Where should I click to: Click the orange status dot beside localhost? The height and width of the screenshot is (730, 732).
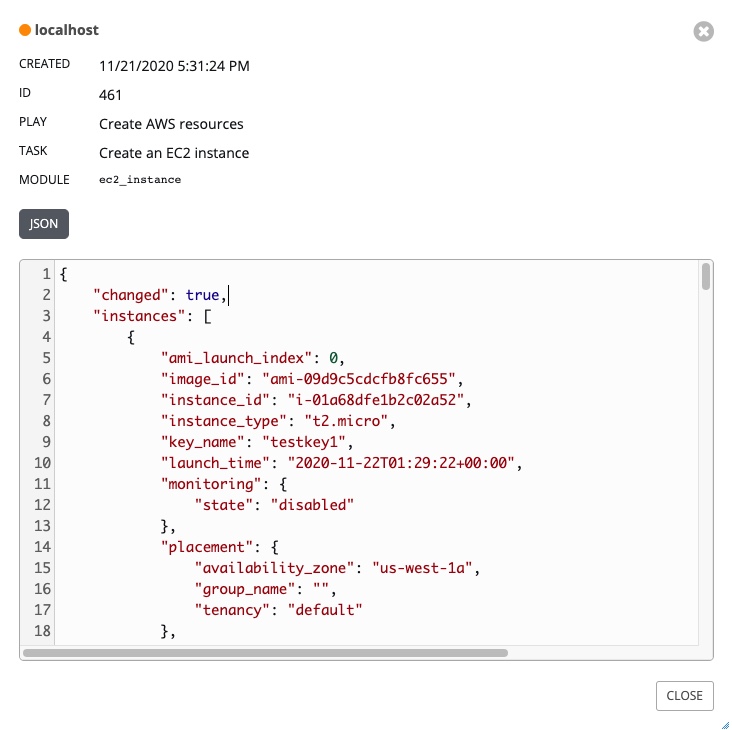tap(25, 31)
